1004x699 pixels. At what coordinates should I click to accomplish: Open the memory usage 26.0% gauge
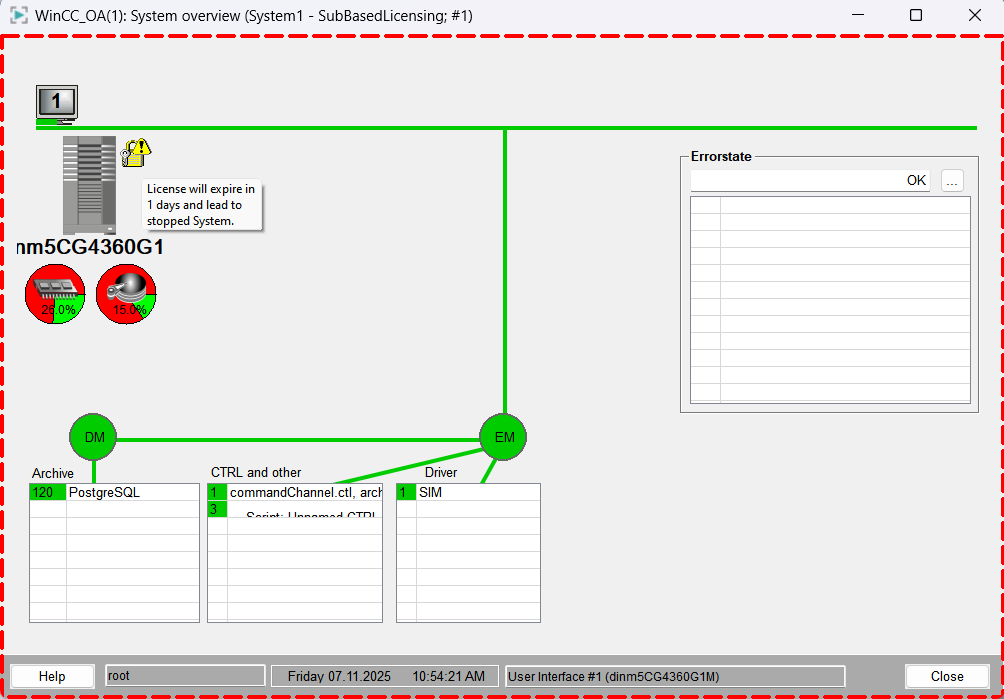pos(55,294)
